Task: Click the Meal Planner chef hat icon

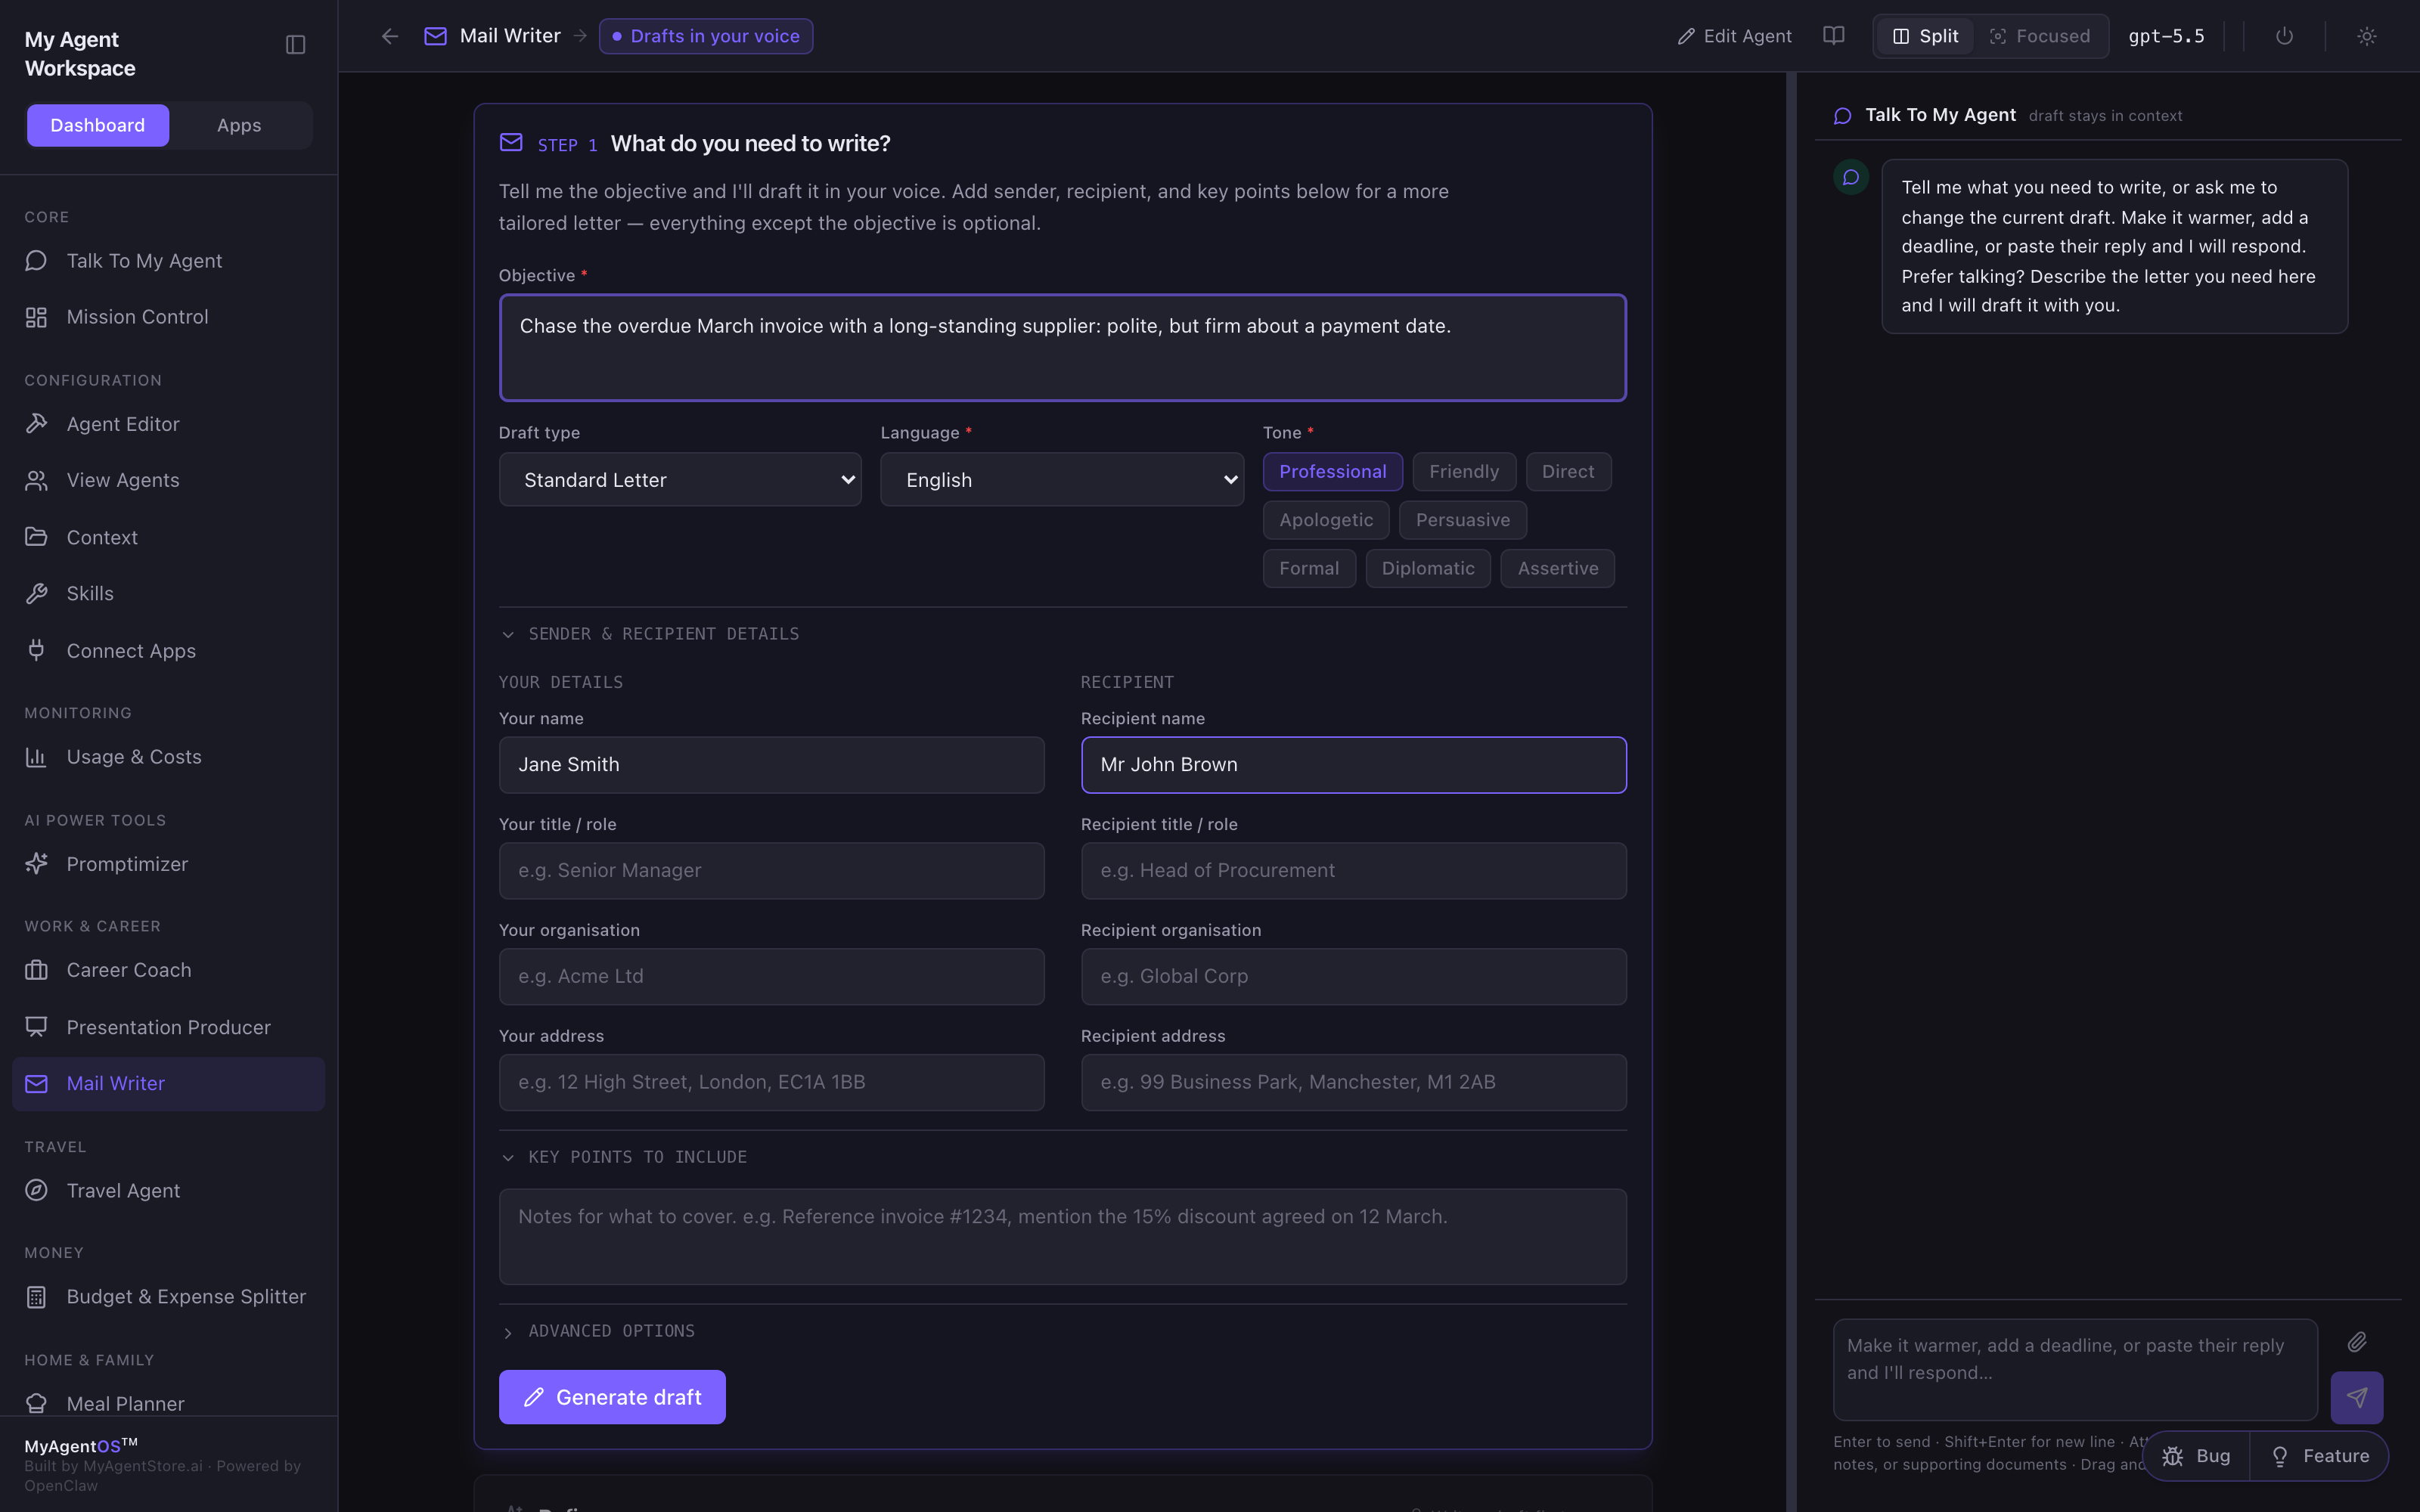Action: [36, 1403]
